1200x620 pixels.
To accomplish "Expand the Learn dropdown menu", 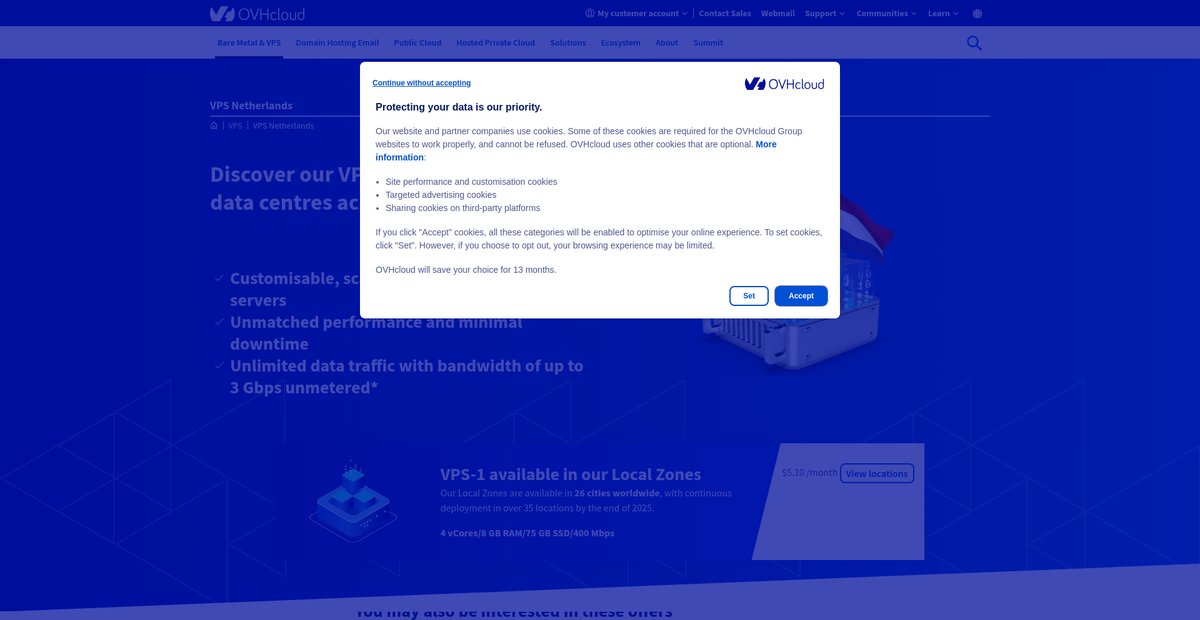I will tap(943, 14).
